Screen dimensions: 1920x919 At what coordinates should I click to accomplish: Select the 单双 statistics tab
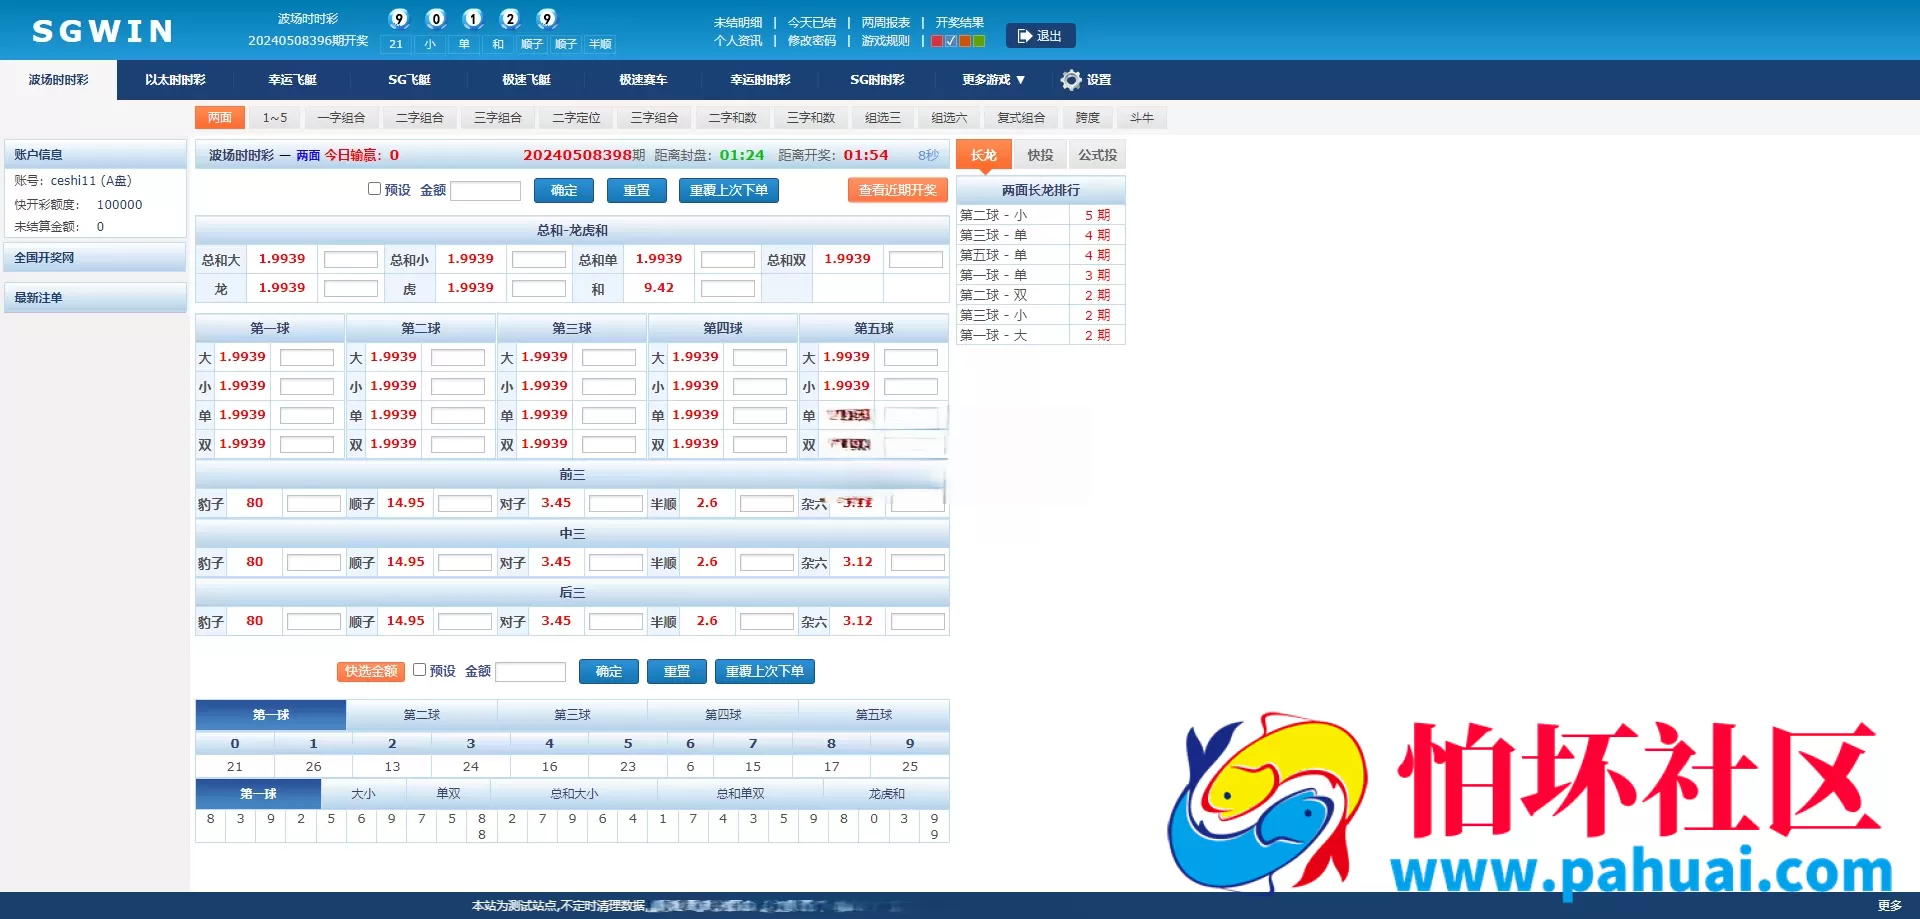pyautogui.click(x=448, y=794)
